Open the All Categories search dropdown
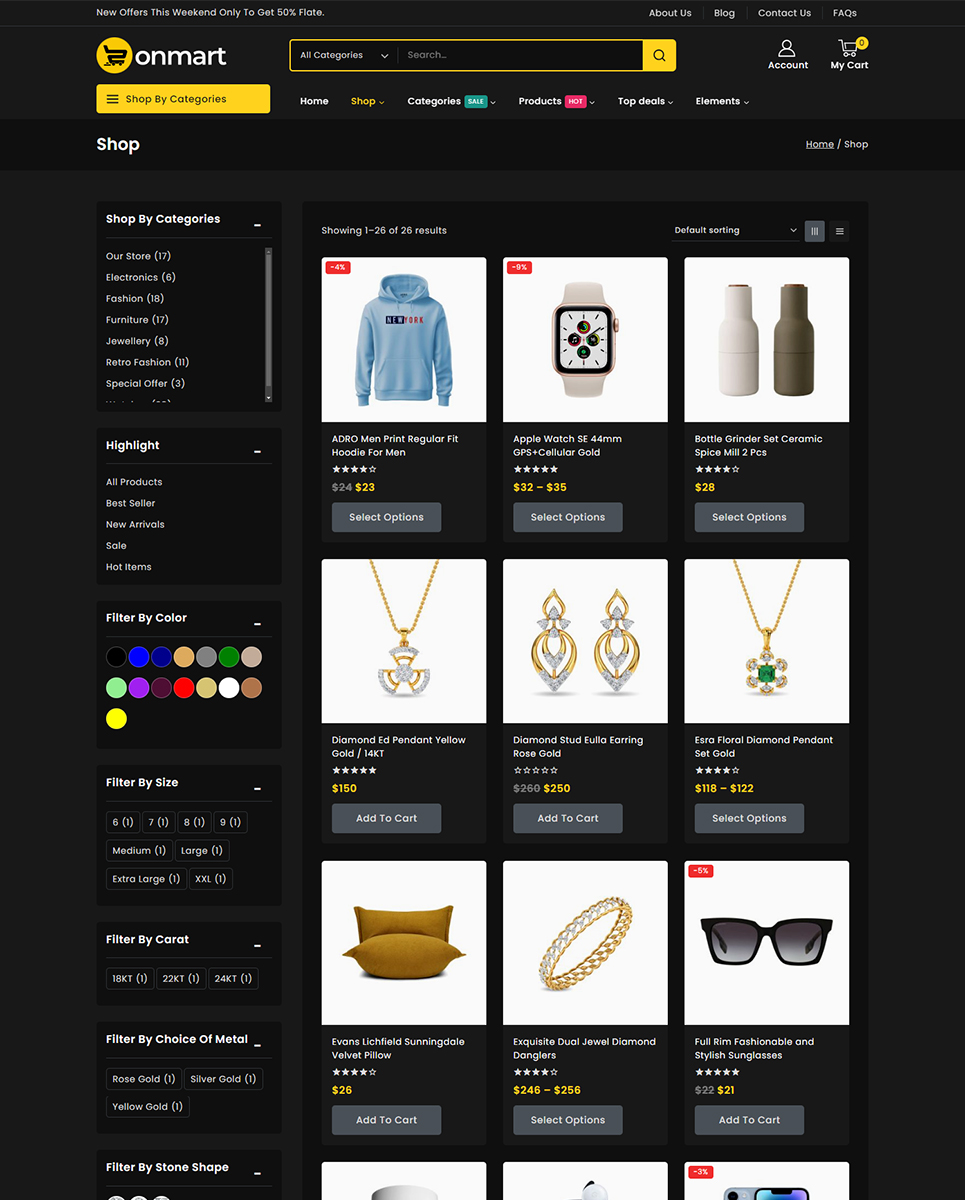The image size is (965, 1200). (x=343, y=56)
